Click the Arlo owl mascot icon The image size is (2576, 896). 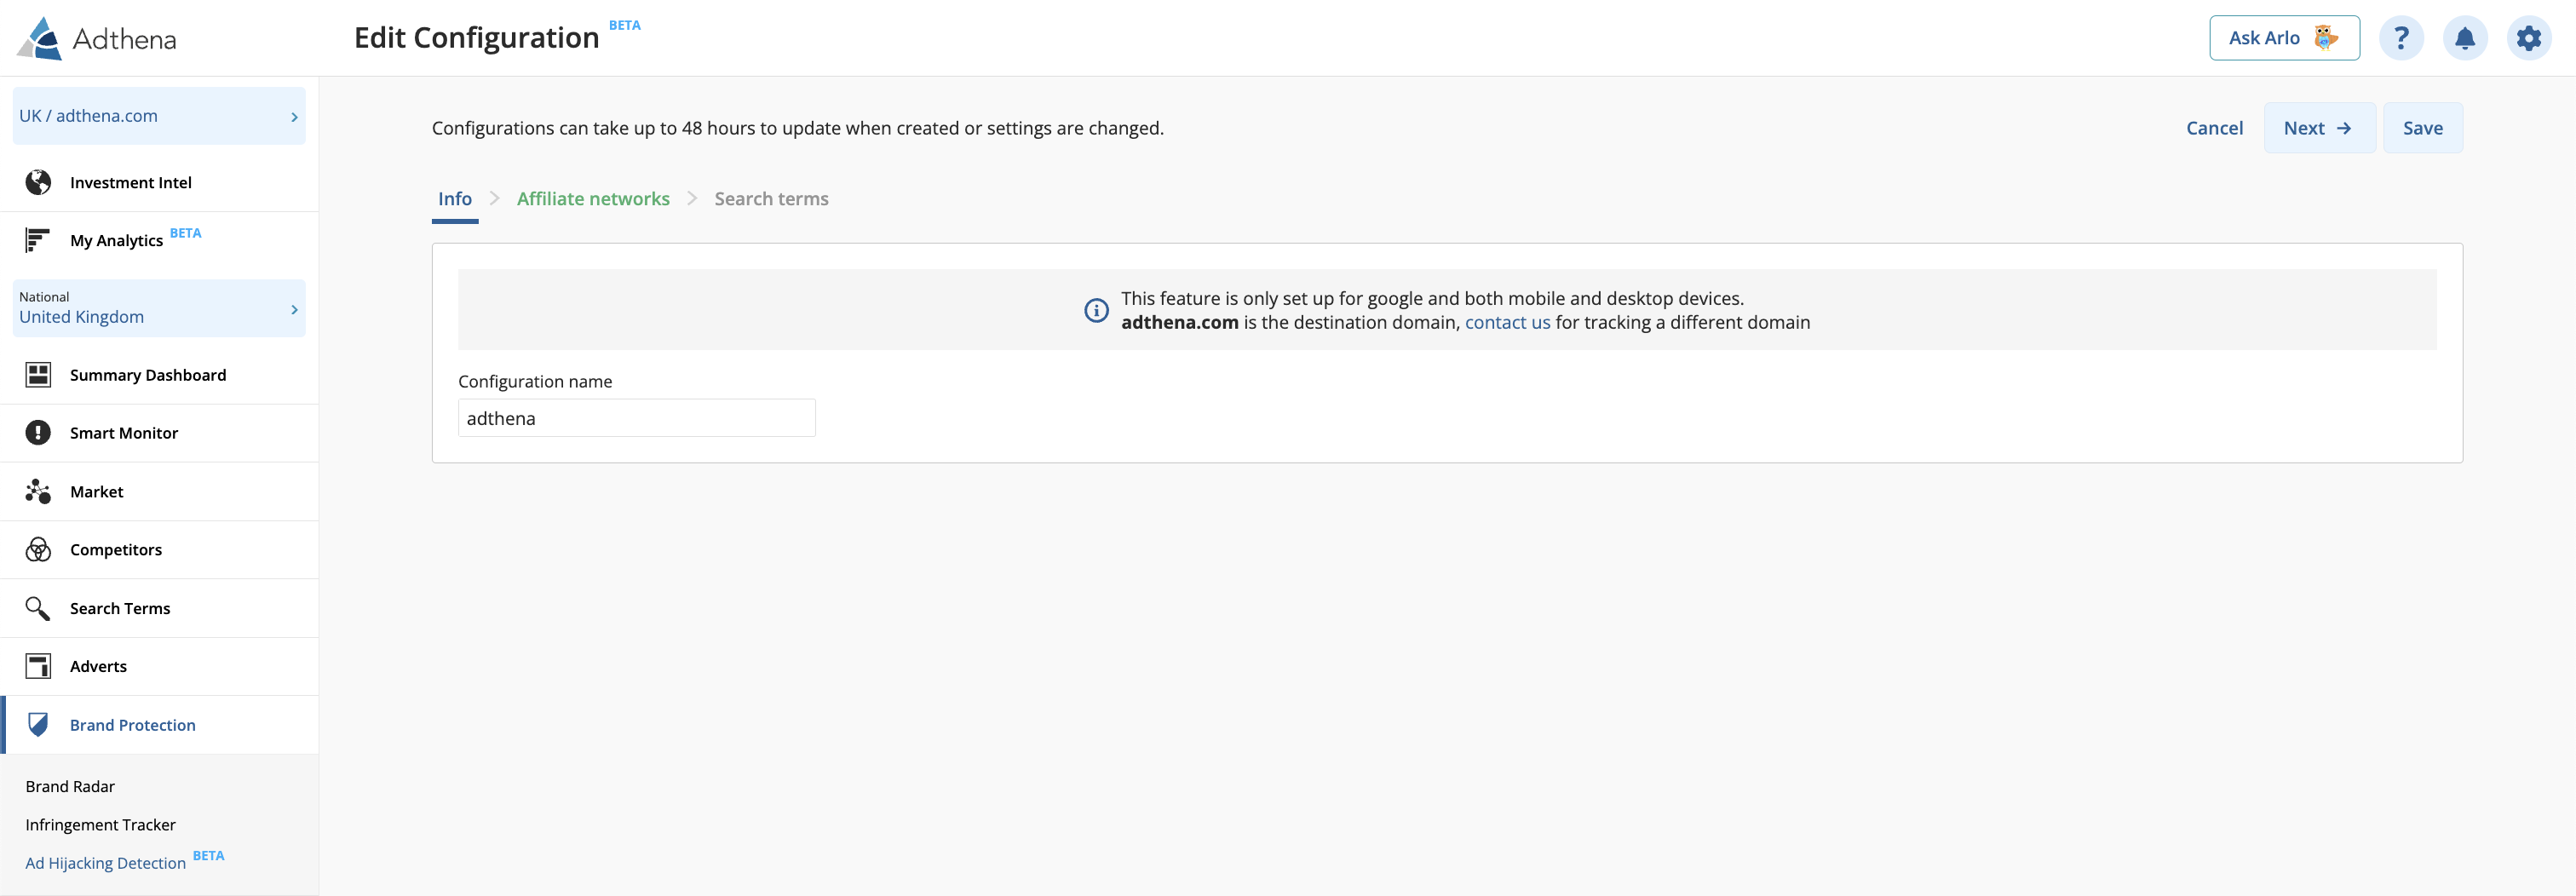2326,37
